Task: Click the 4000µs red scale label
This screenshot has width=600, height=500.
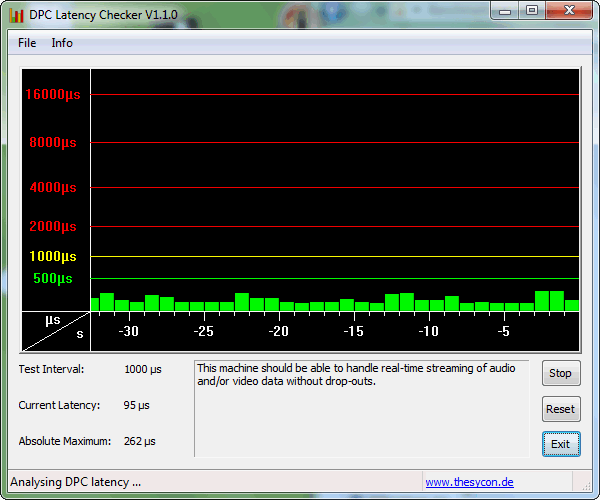Action: 52,187
